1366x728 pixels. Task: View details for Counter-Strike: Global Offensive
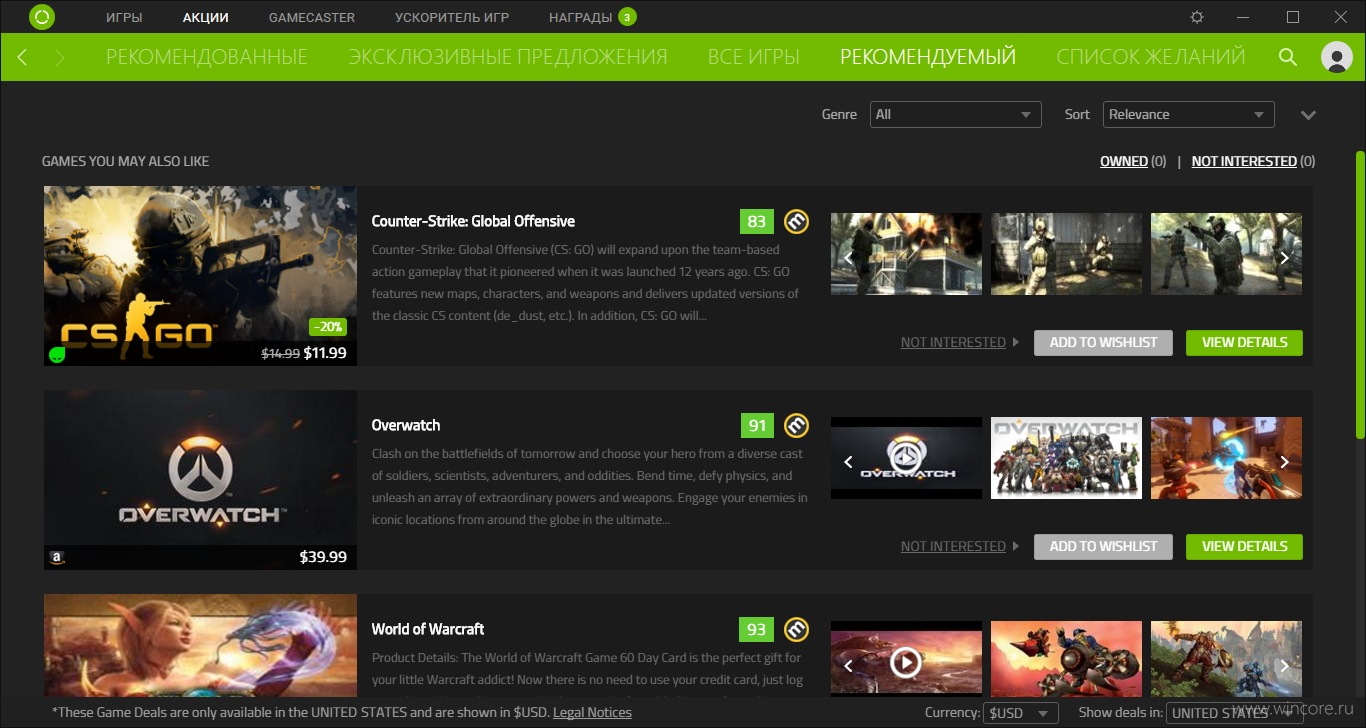pos(1244,342)
